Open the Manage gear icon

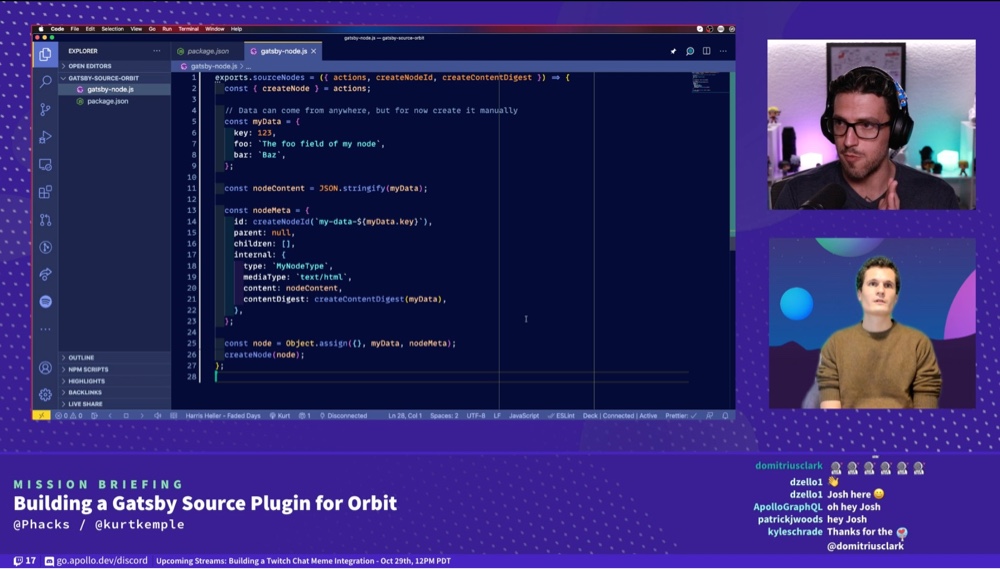click(45, 395)
